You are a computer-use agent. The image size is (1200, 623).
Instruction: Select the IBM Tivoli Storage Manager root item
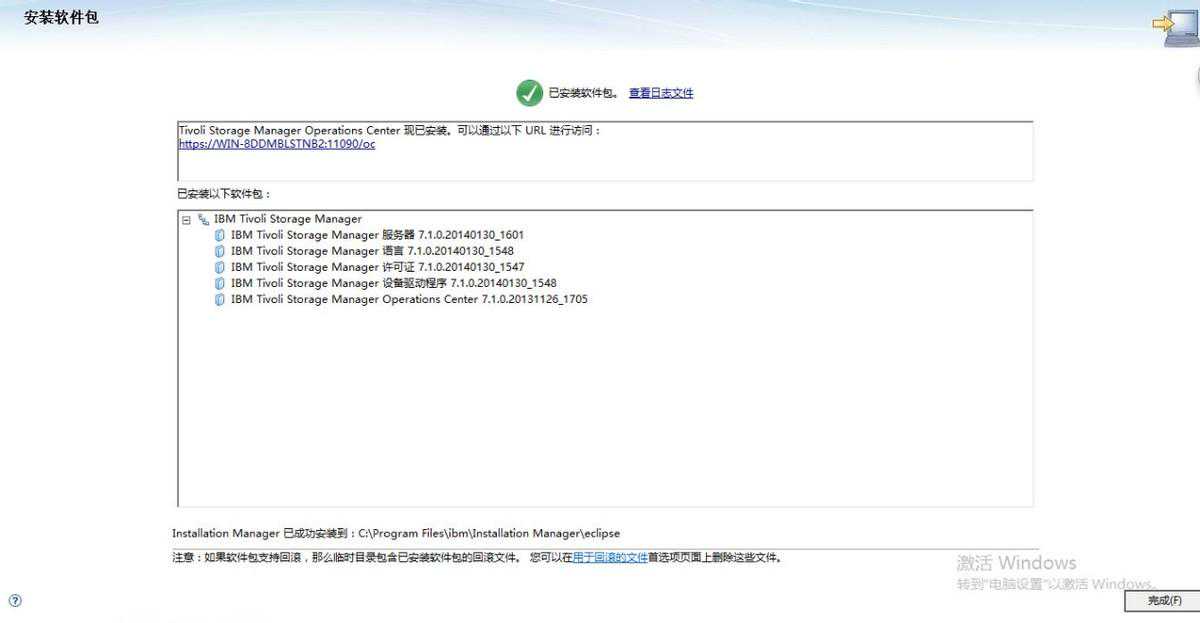click(288, 219)
